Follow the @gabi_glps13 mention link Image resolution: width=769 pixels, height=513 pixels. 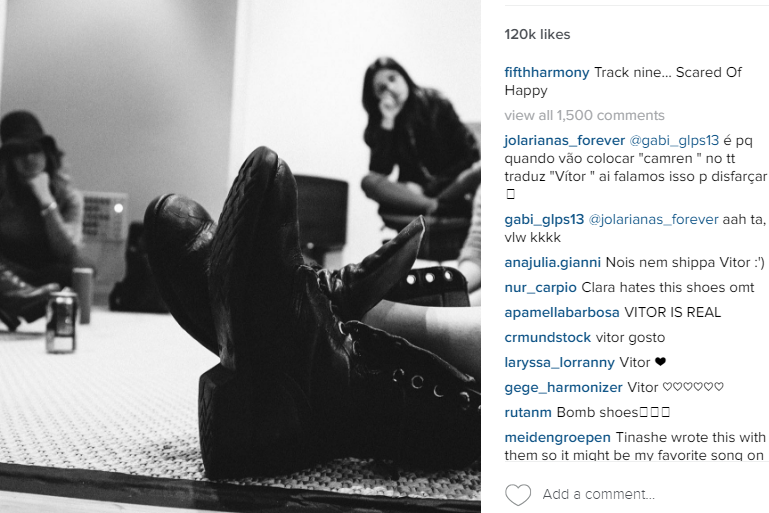click(674, 140)
